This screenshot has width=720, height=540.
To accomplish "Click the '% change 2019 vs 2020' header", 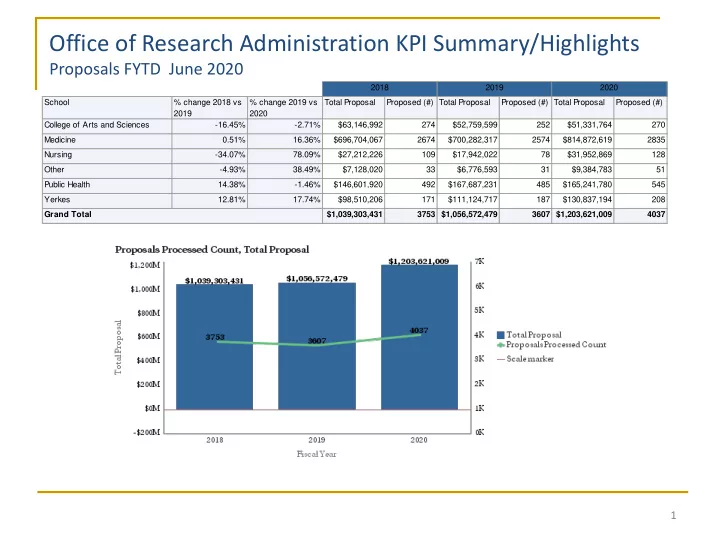I will click(x=283, y=108).
